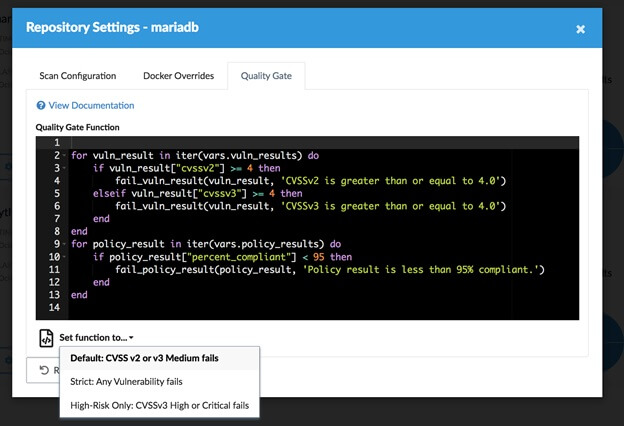Switch to the Scan Configuration tab
624x426 pixels.
pyautogui.click(x=78, y=76)
